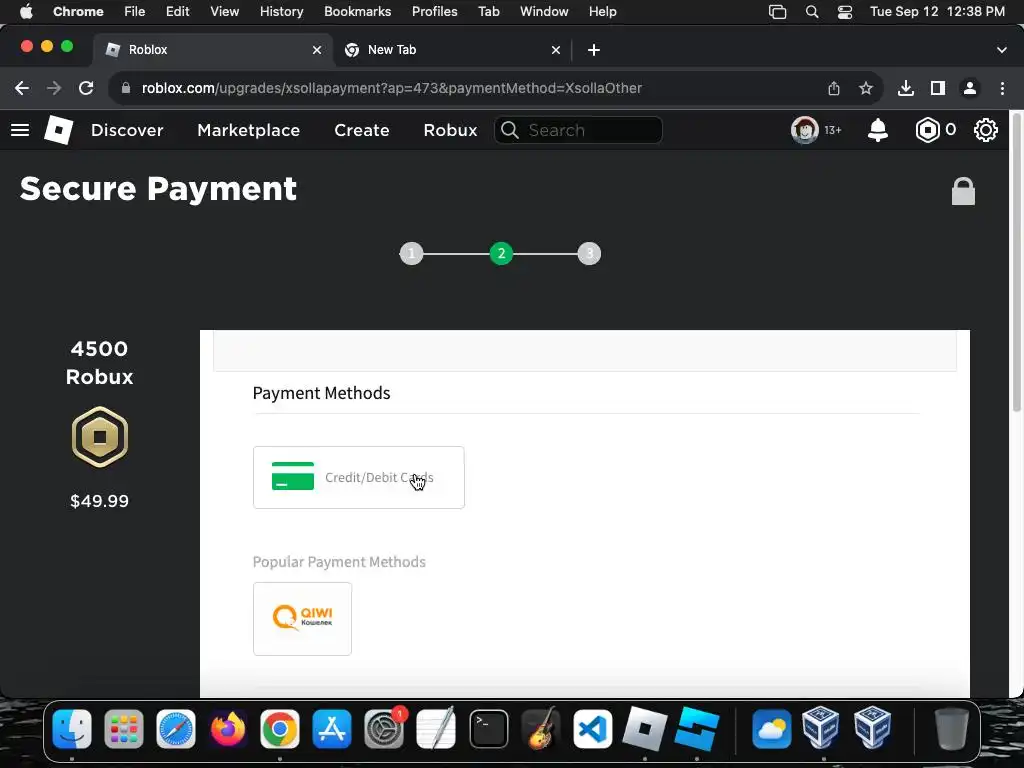Open Visual Studio Code from dock
Viewport: 1024px width, 768px height.
coord(592,729)
